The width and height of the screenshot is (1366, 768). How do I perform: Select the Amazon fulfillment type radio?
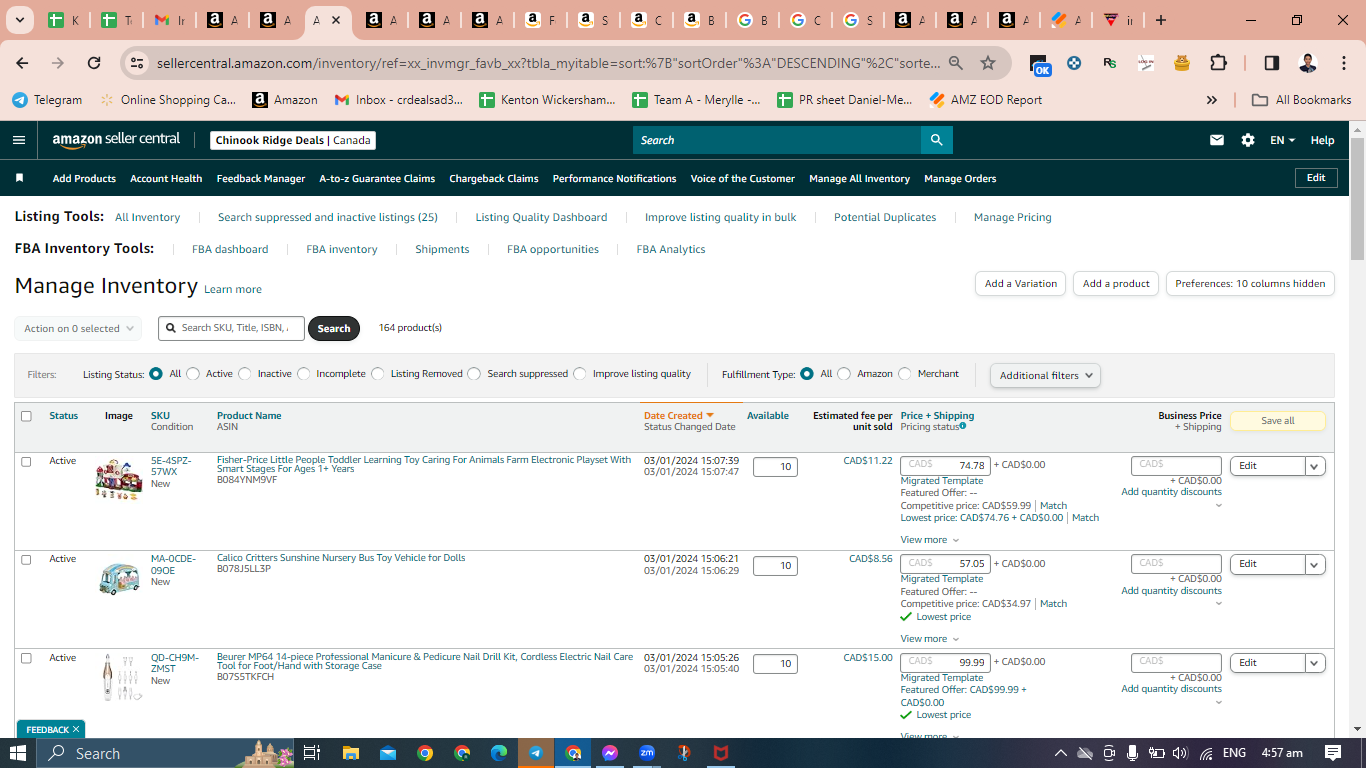click(844, 374)
